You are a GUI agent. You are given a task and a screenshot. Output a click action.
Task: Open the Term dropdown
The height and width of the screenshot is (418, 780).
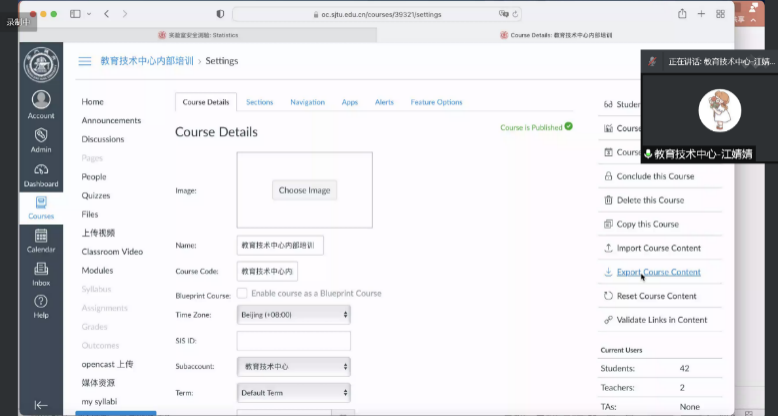click(x=293, y=392)
